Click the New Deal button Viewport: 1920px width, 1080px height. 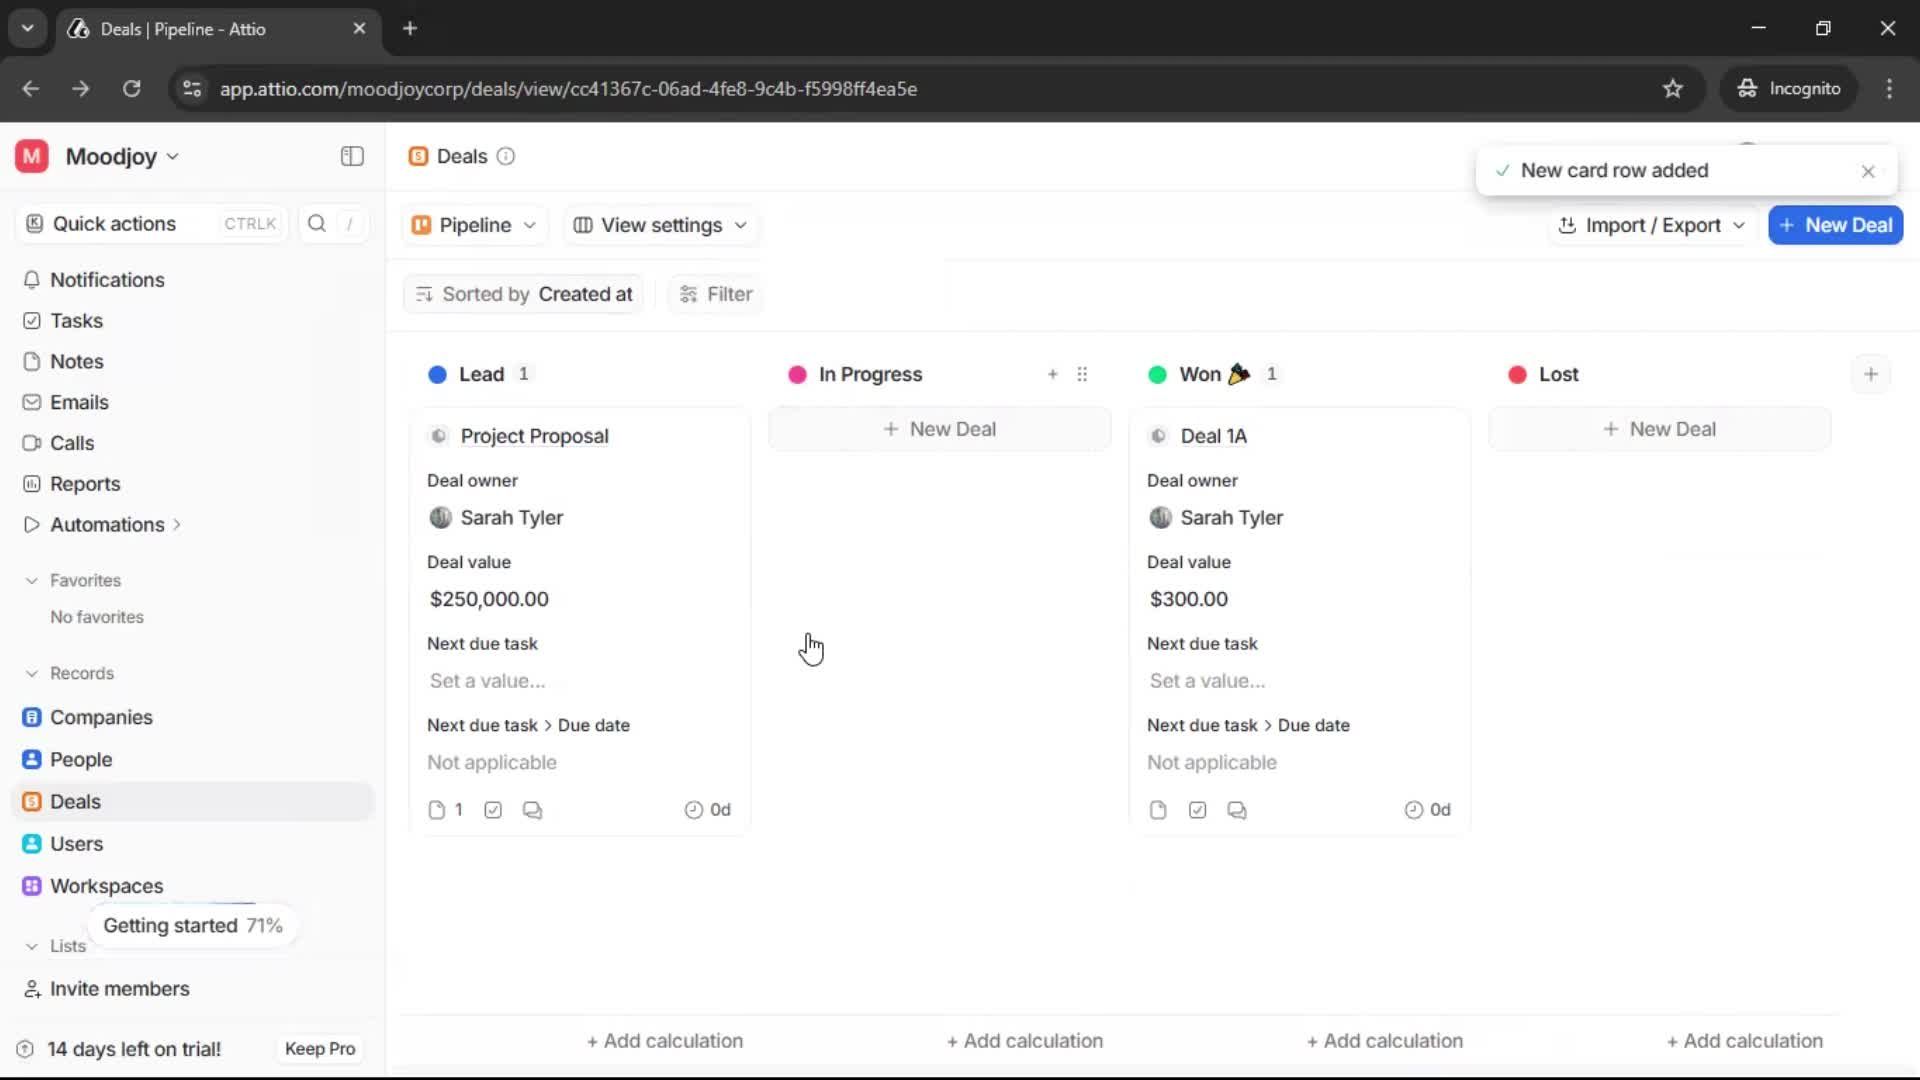(1836, 225)
